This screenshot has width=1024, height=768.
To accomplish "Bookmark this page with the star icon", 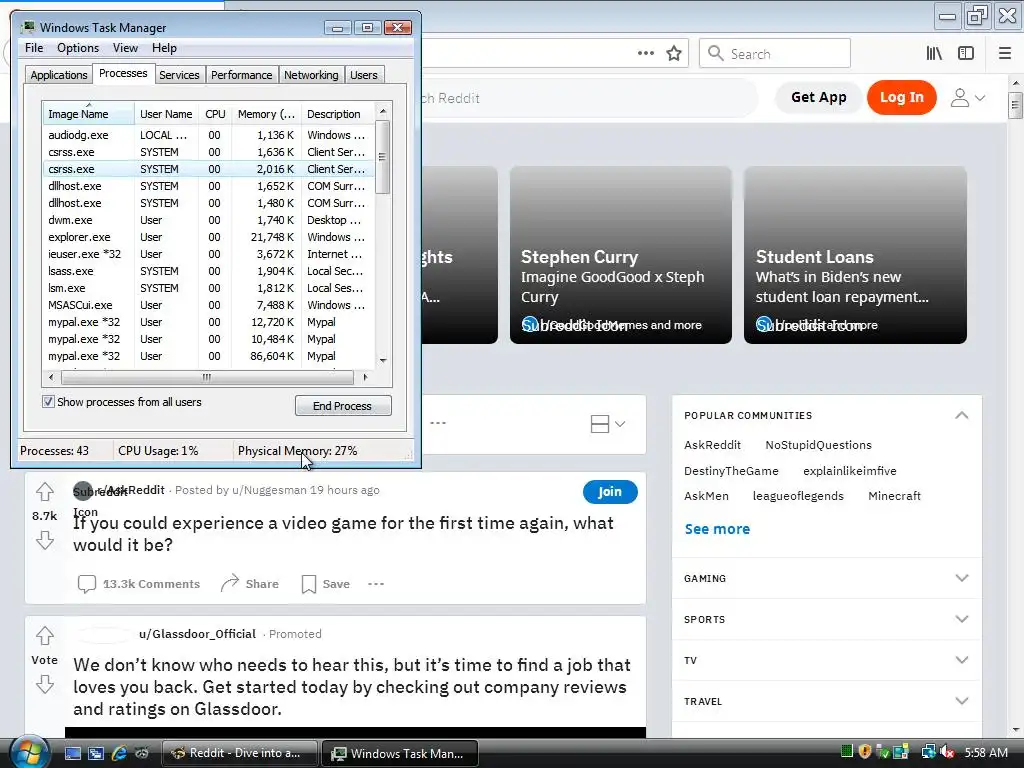I will [674, 54].
